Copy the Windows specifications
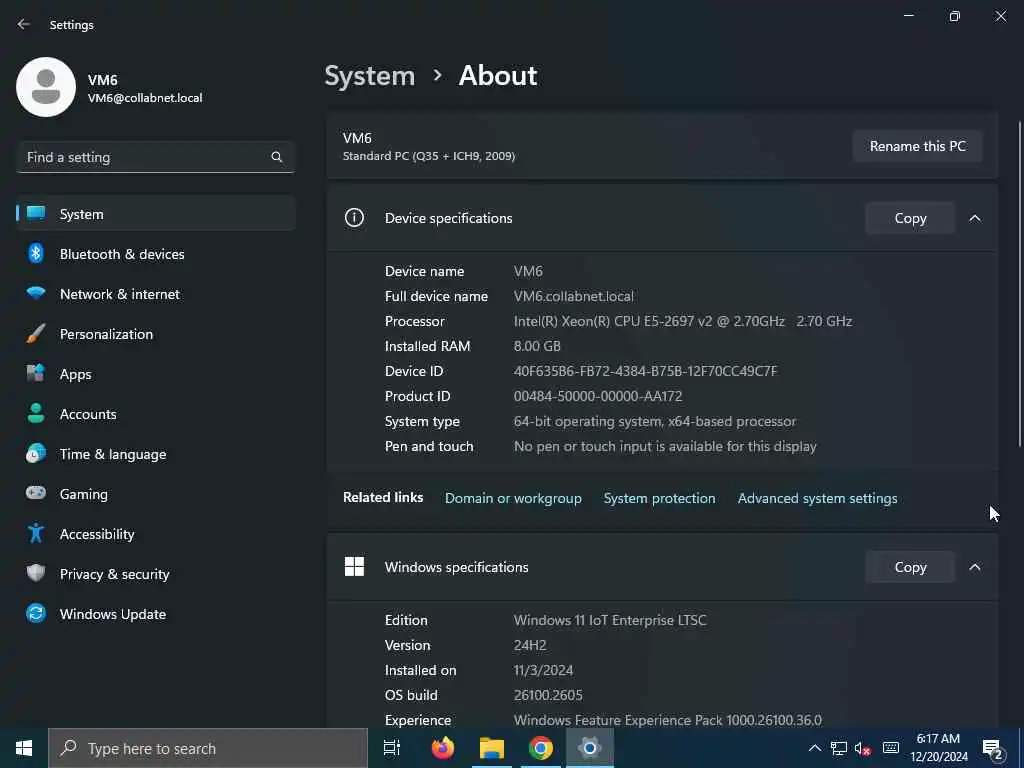Viewport: 1024px width, 768px height. 910,567
